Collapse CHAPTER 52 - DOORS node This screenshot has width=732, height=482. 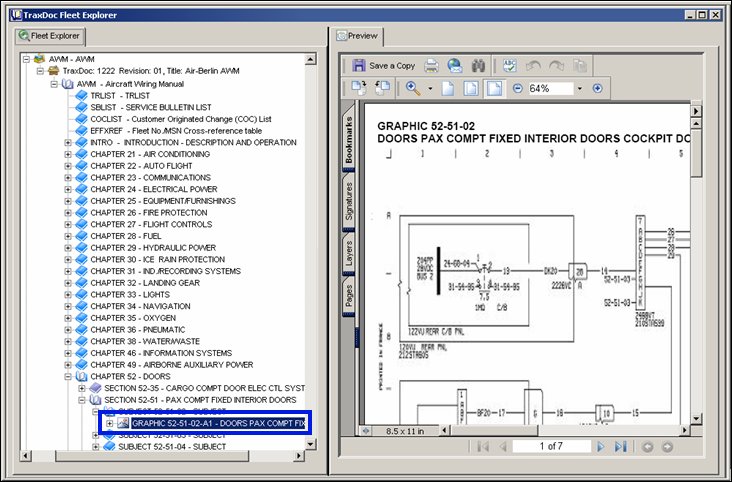click(x=68, y=376)
